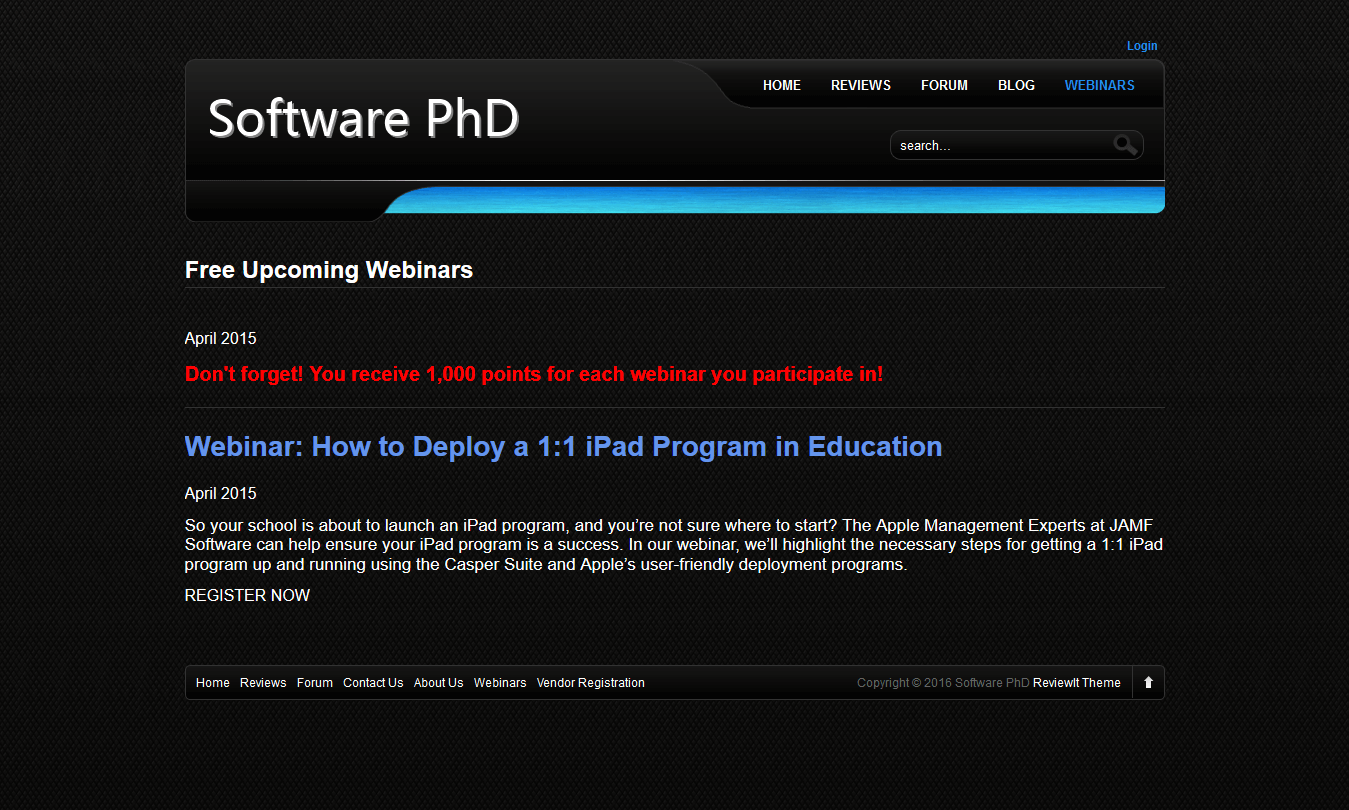Viewport: 1349px width, 810px height.
Task: Open Reviews from the footer menu
Action: click(263, 683)
